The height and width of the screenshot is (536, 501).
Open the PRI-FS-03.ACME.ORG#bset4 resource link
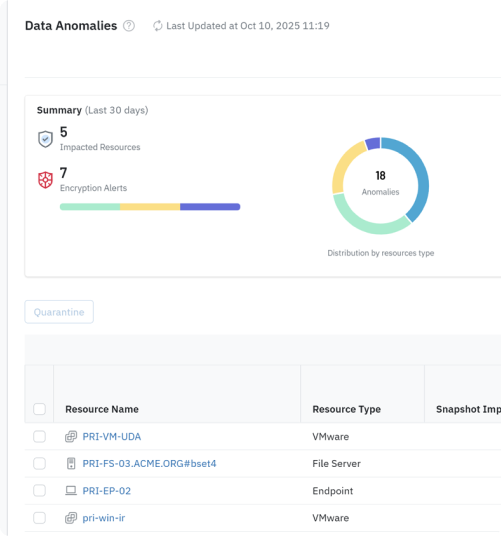pos(149,464)
